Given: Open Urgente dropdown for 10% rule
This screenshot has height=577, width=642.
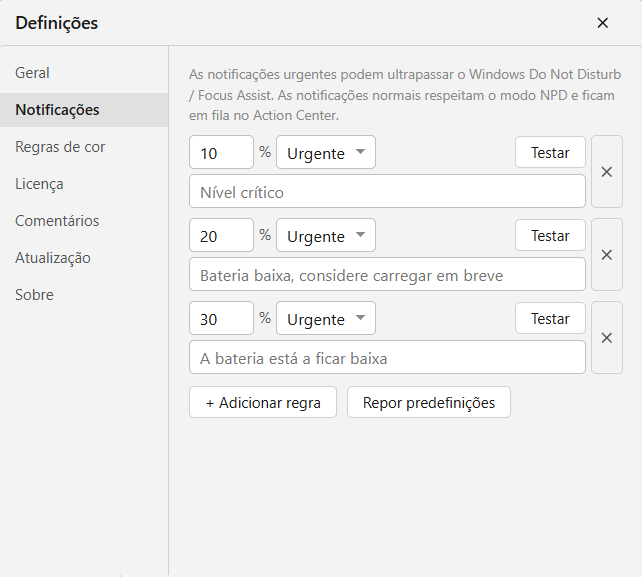Looking at the screenshot, I should pos(326,152).
